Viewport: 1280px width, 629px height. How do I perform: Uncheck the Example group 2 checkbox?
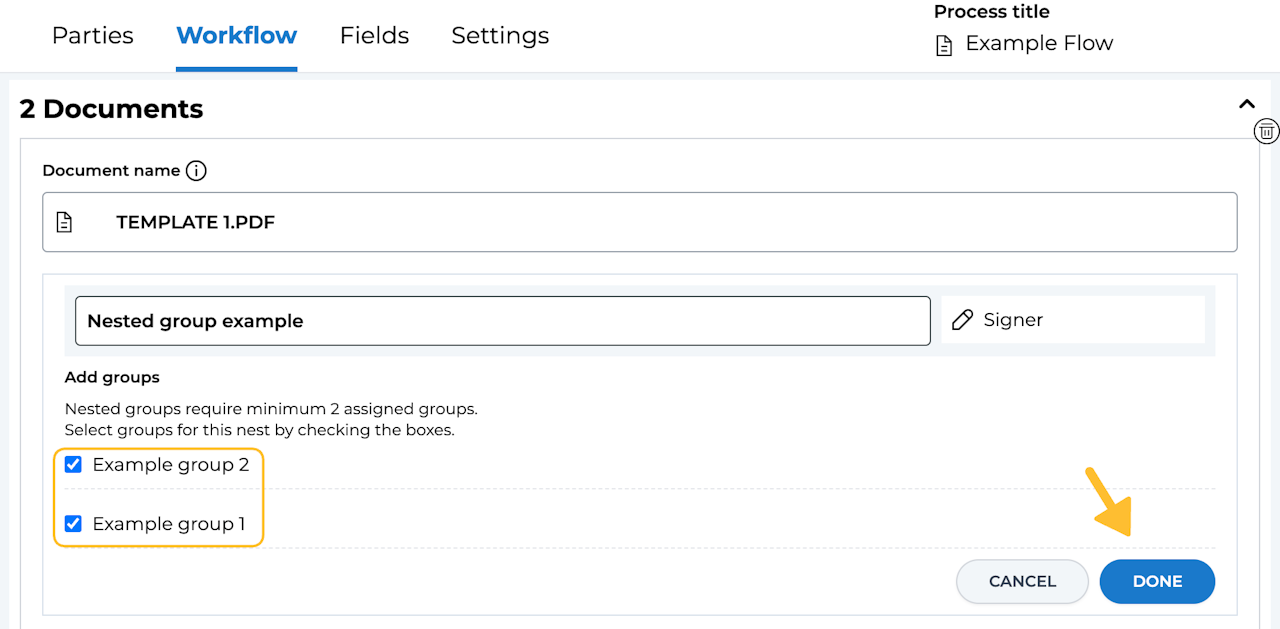[x=73, y=465]
